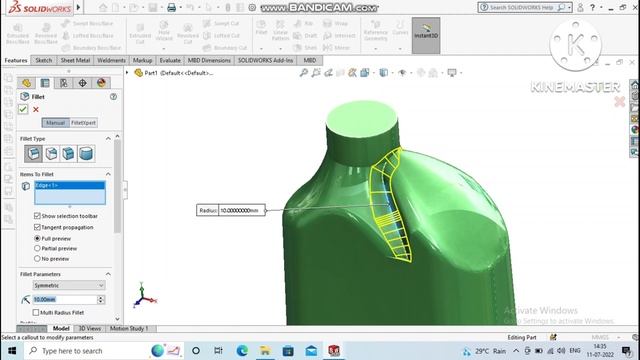Open the SOLIDWORKS Add-Ins tab
Viewport: 640px width, 360px height.
(x=265, y=60)
